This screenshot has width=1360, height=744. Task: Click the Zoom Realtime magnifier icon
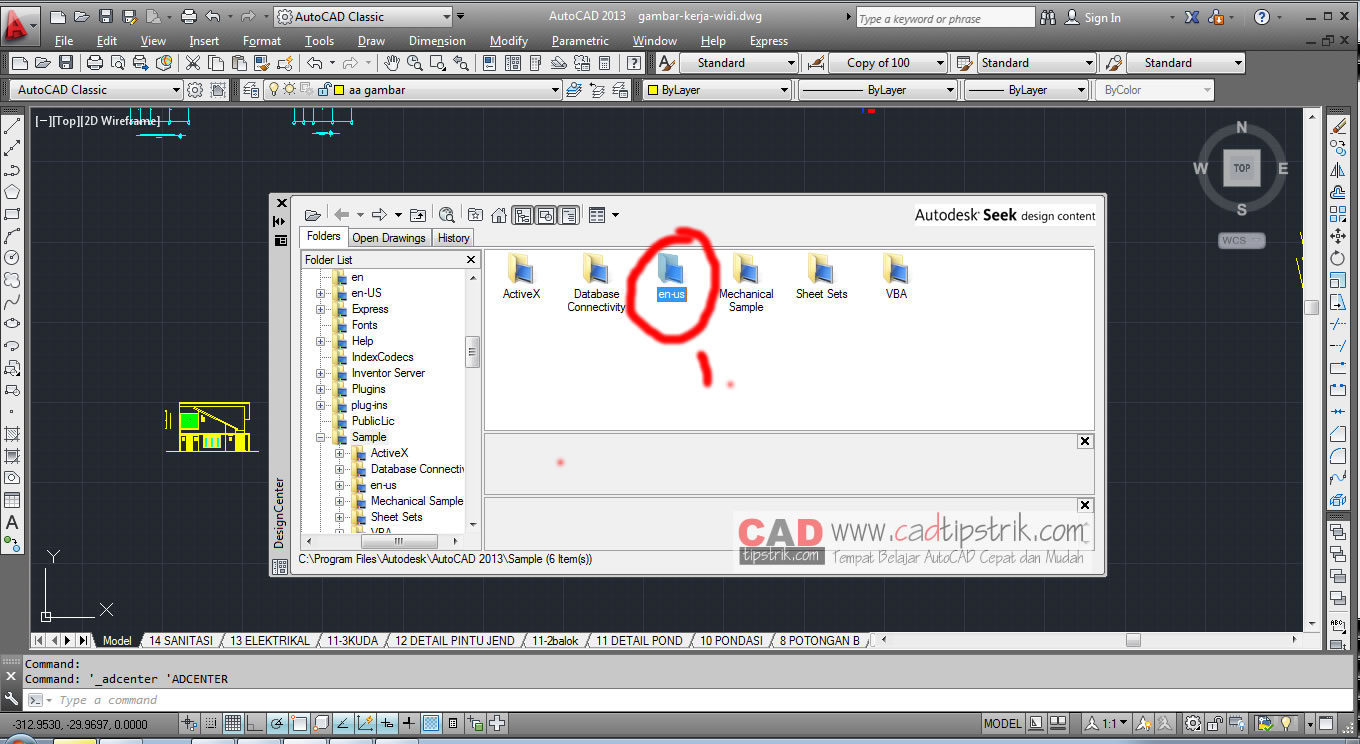click(x=415, y=63)
